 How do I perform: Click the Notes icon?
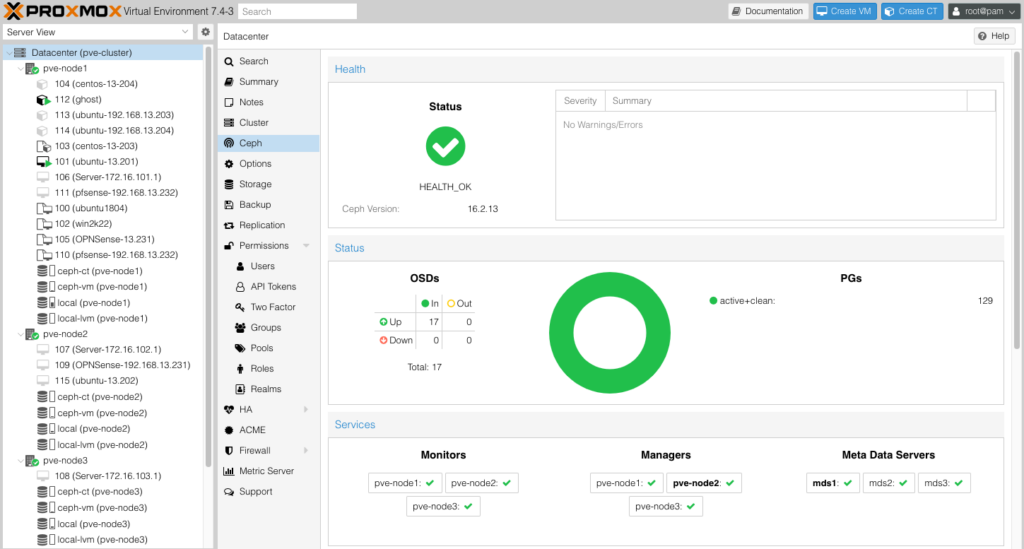(229, 102)
